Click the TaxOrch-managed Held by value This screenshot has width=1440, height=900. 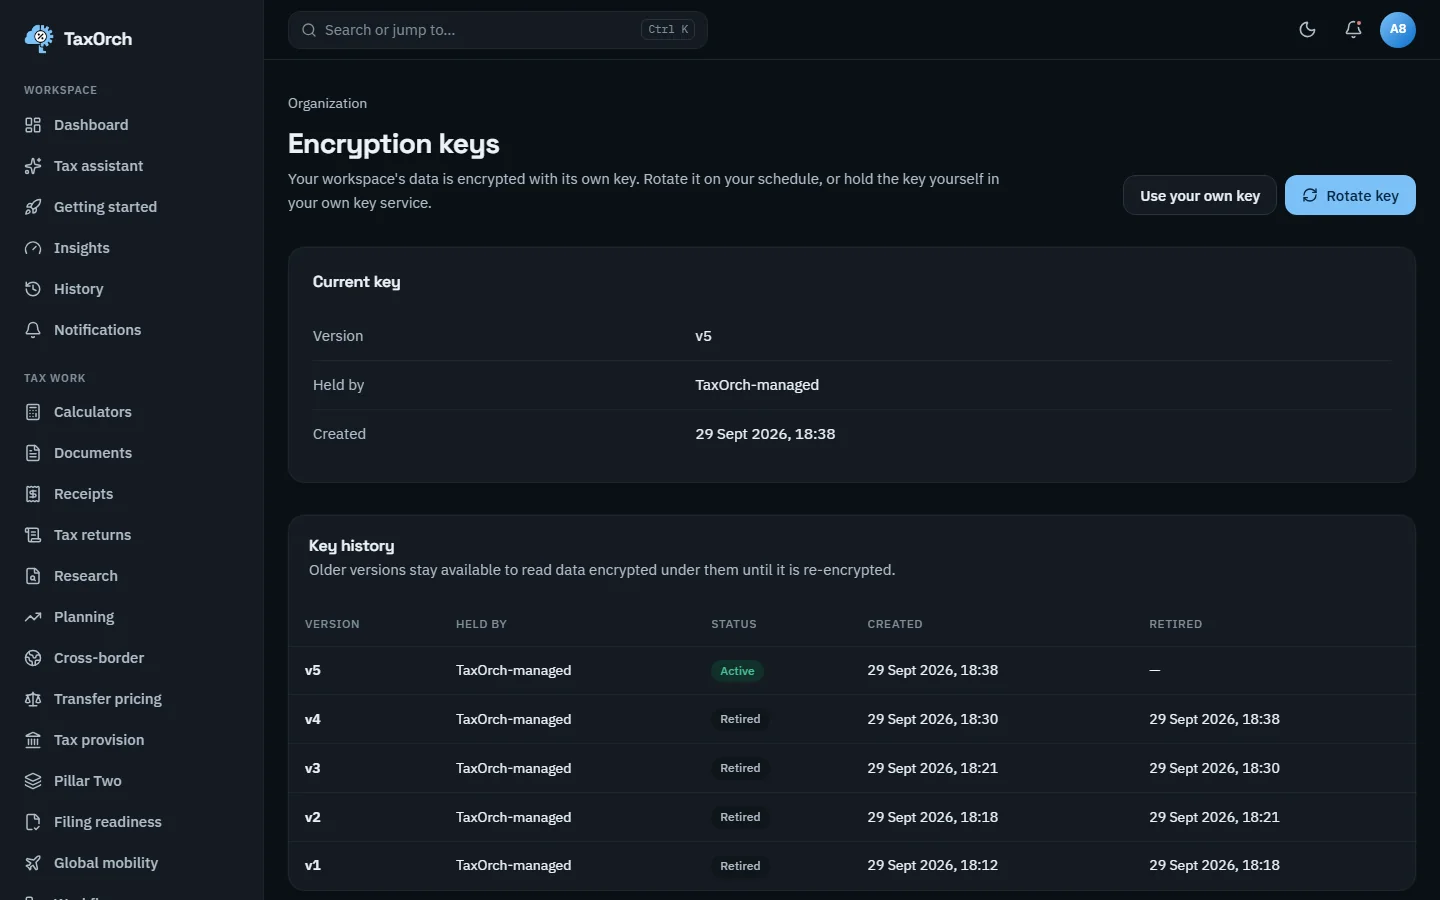coord(757,385)
